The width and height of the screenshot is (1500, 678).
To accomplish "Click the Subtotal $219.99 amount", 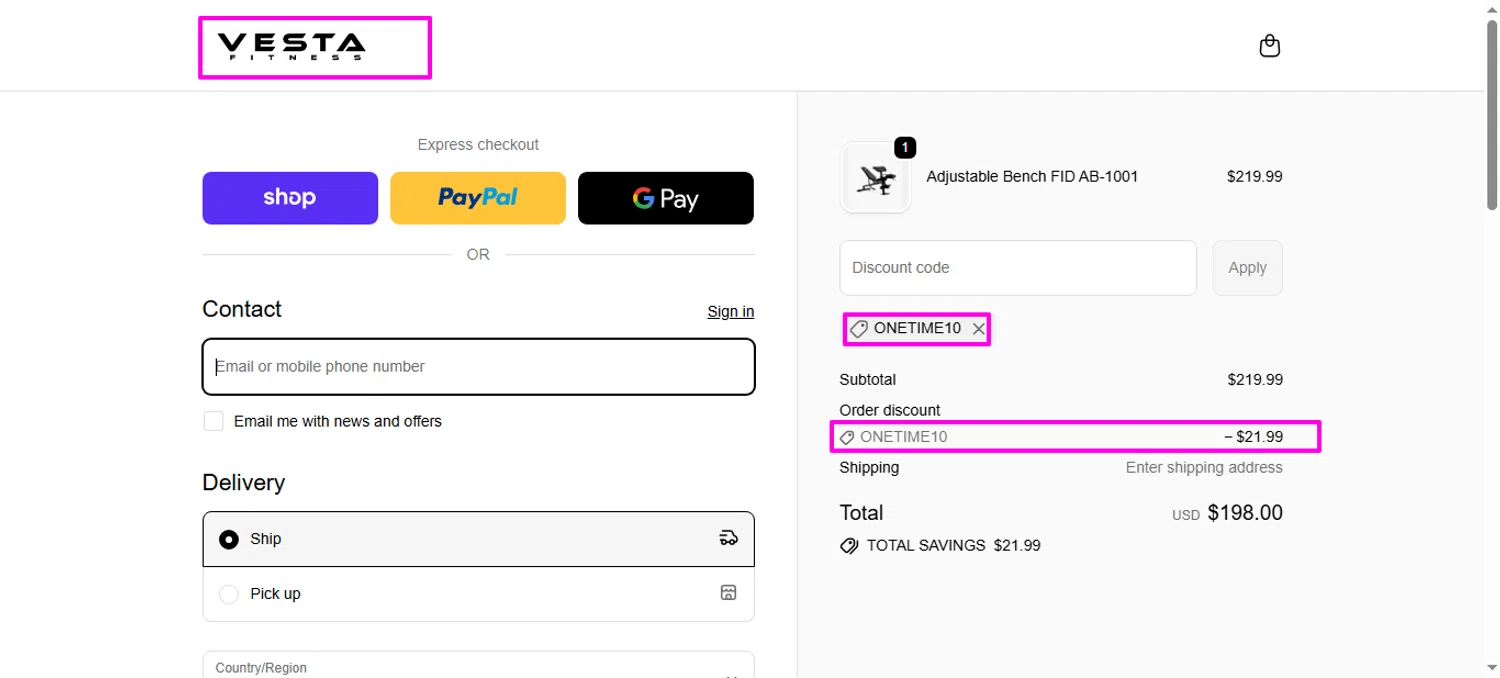I will [1255, 380].
